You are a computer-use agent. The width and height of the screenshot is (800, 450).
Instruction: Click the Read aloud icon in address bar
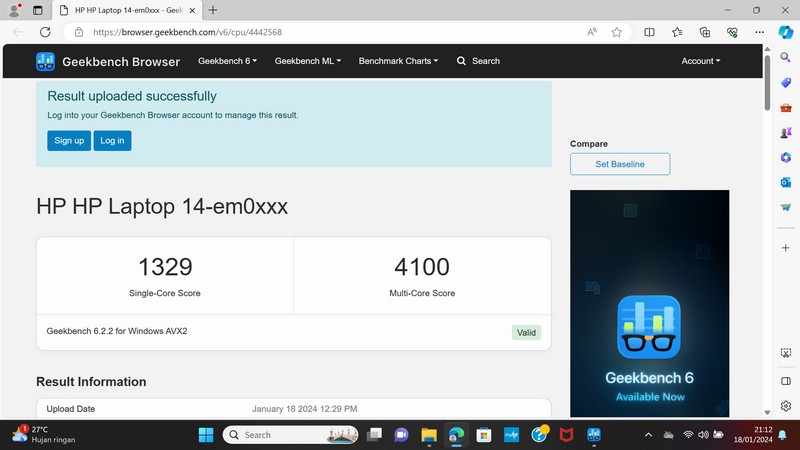pos(592,32)
